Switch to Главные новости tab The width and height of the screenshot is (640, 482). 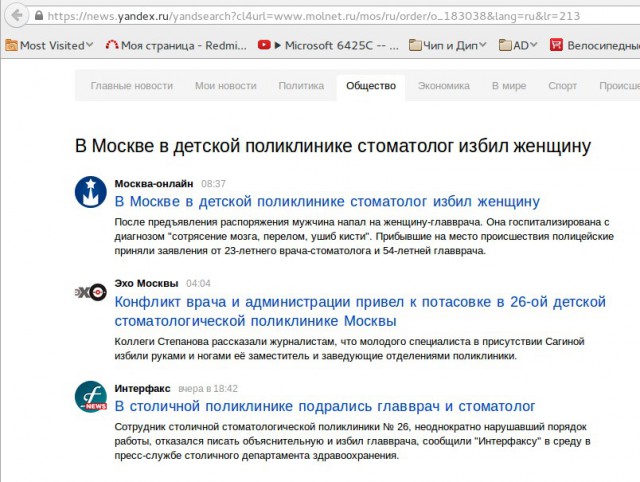tap(131, 86)
